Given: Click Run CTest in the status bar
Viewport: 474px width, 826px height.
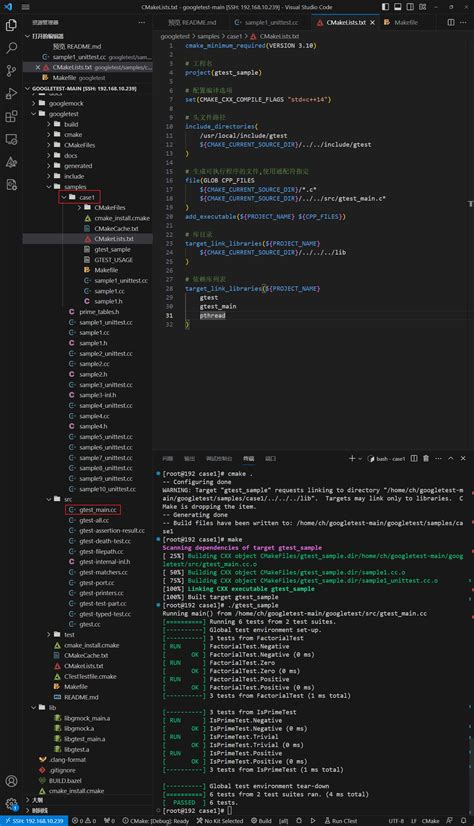Looking at the screenshot, I should coord(341,821).
